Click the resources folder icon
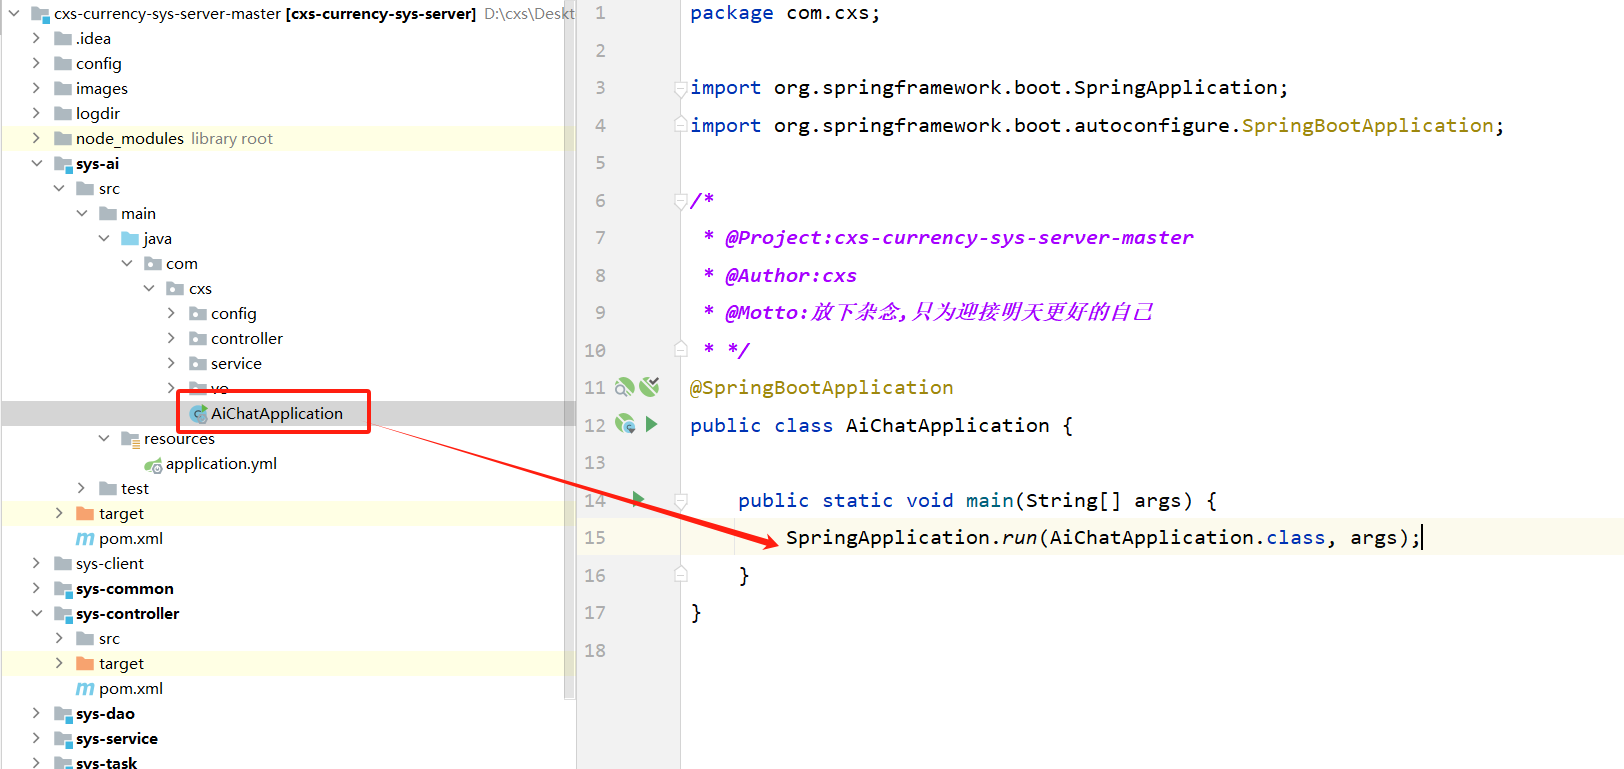Screen dimensions: 1624x769 pos(130,439)
